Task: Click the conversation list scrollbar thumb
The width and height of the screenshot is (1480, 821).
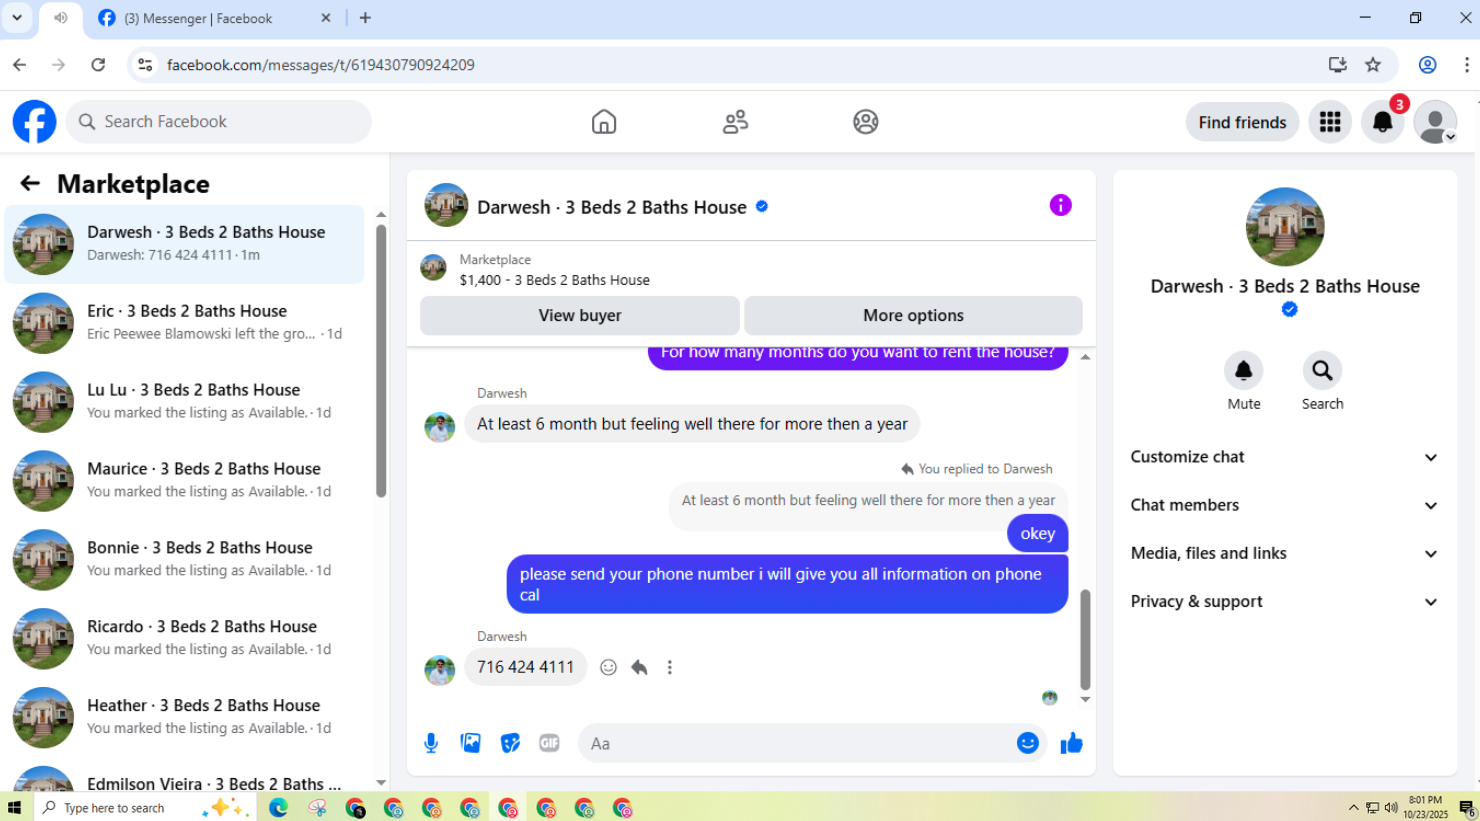Action: point(381,360)
